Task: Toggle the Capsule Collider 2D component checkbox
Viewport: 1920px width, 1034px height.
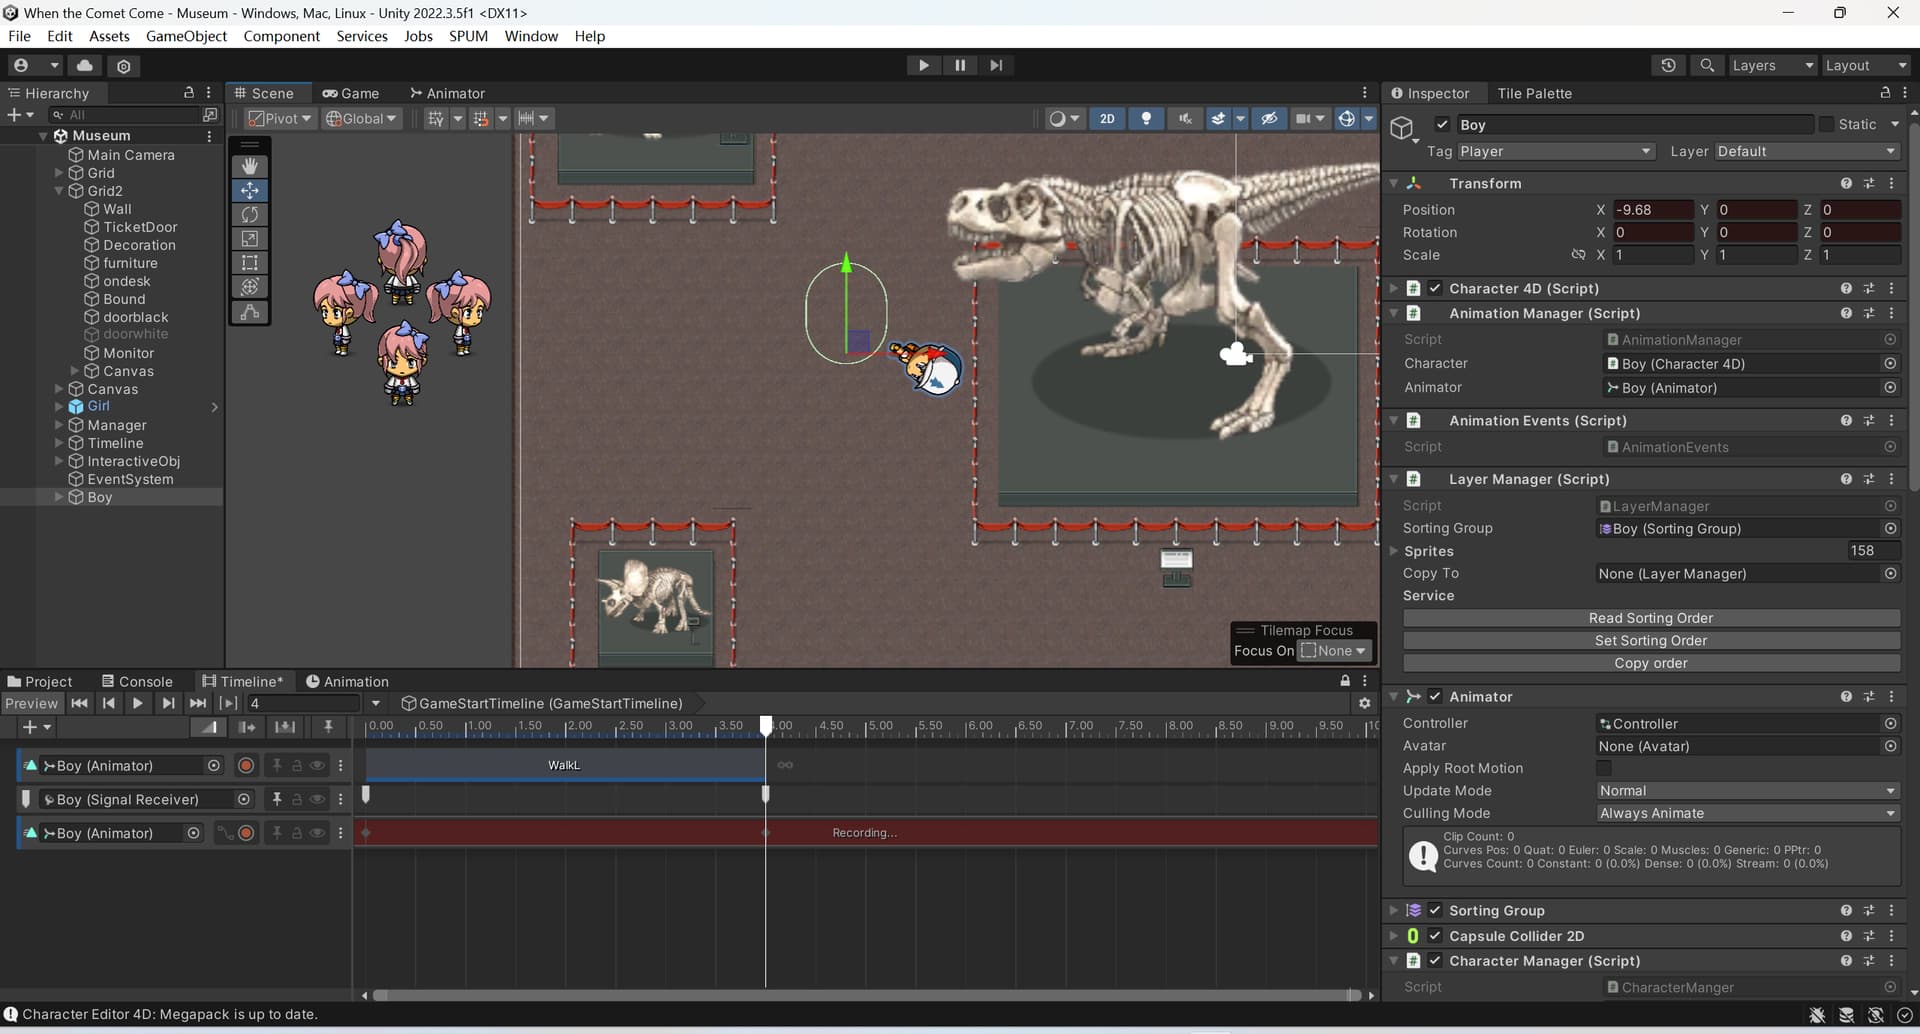Action: [x=1434, y=935]
